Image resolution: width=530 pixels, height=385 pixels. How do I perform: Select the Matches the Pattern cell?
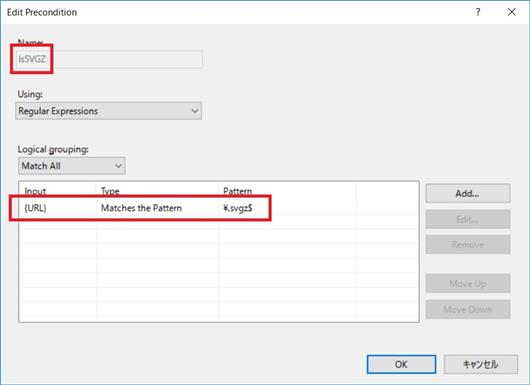pos(141,208)
